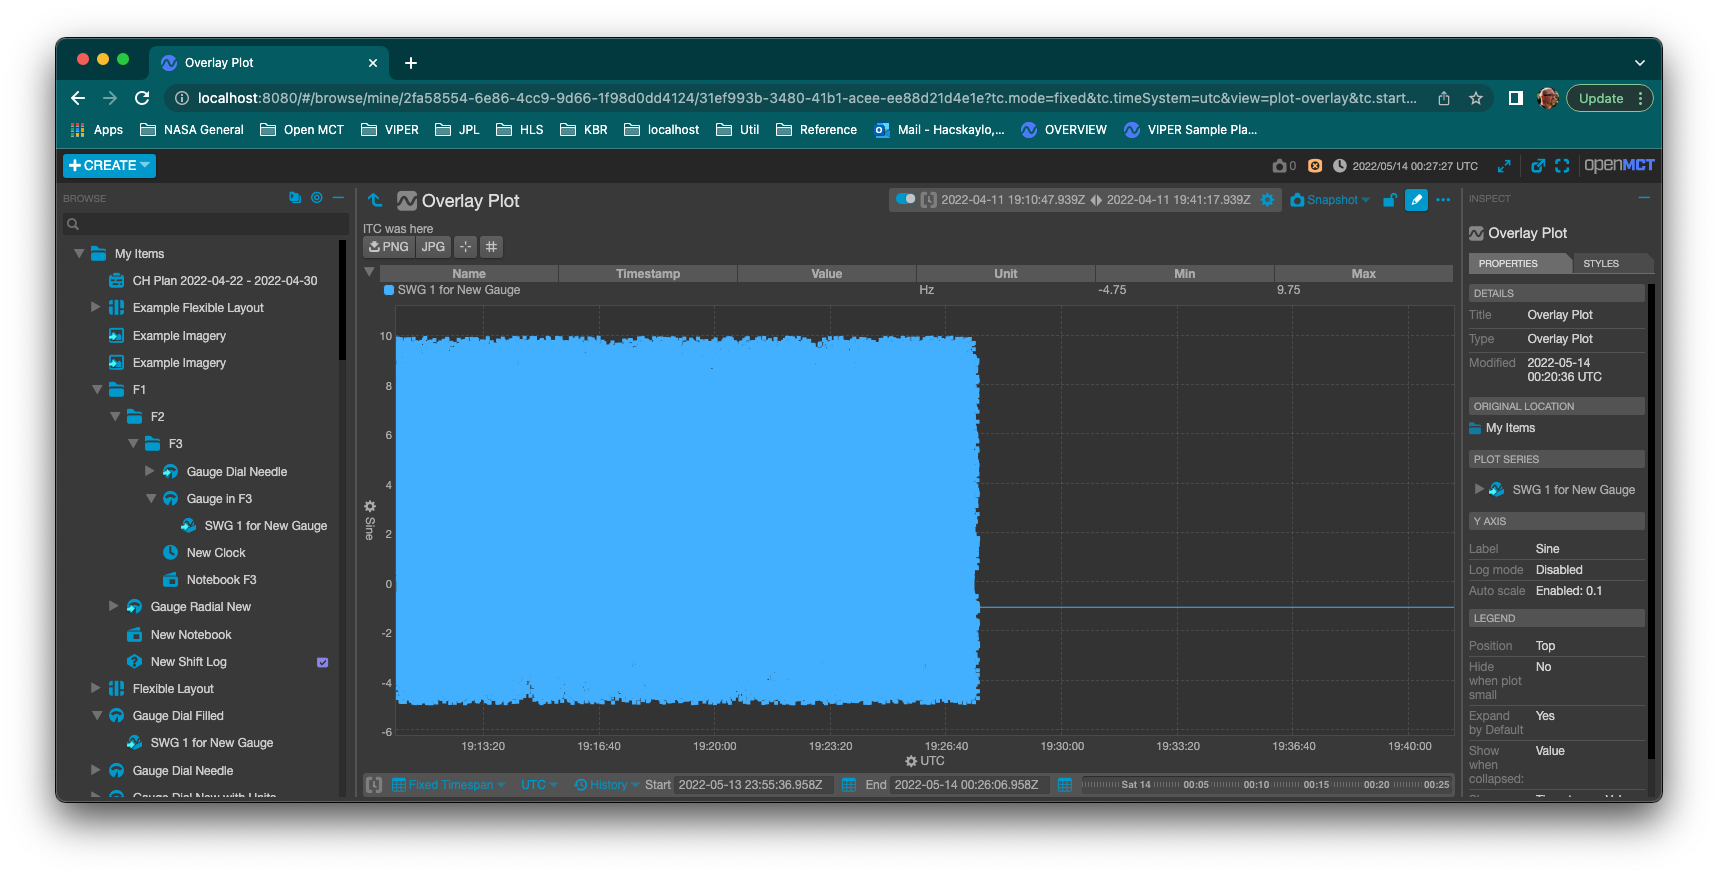This screenshot has width=1718, height=876.
Task: Expand Example Flexible Layout node
Action: point(96,308)
